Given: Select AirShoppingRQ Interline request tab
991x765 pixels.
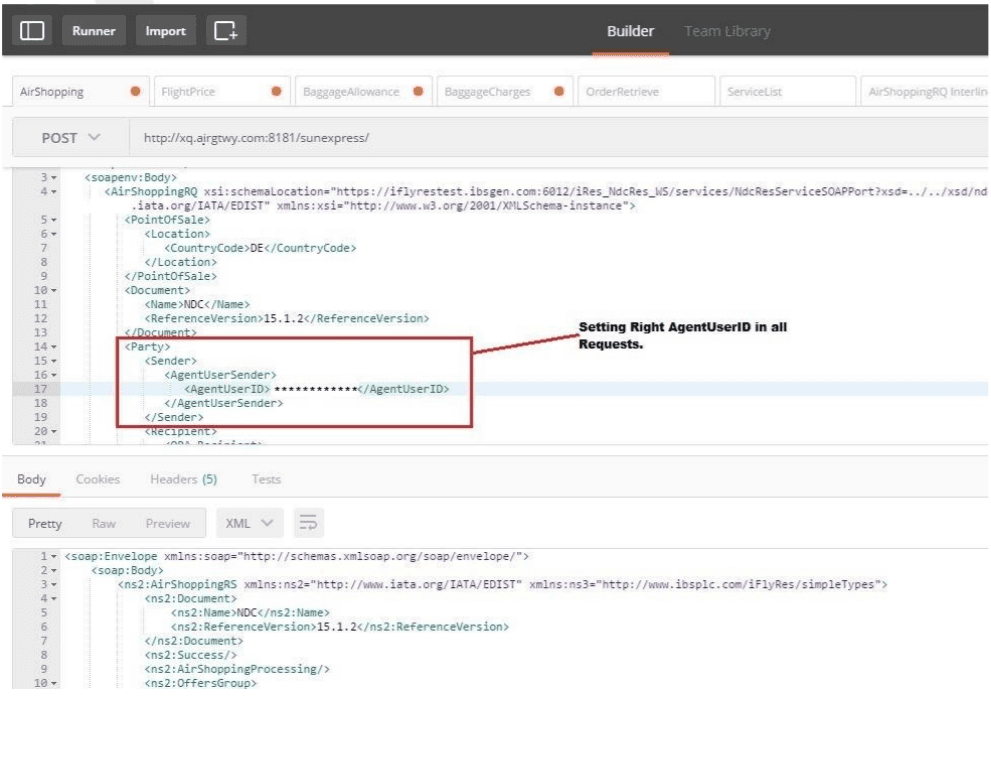Looking at the screenshot, I should click(925, 92).
